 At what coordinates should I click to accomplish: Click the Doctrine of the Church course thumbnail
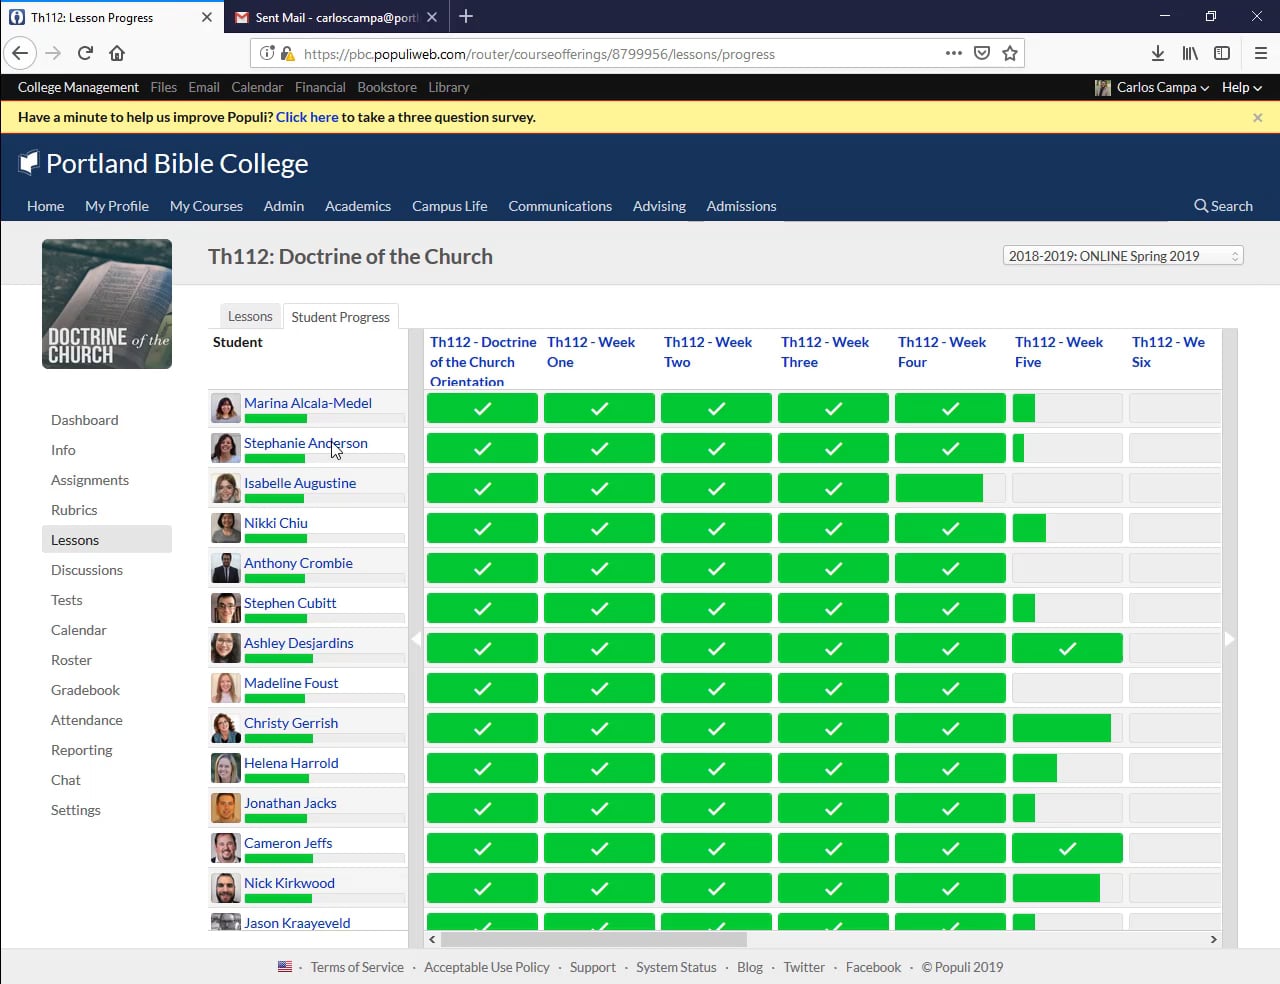coord(107,304)
